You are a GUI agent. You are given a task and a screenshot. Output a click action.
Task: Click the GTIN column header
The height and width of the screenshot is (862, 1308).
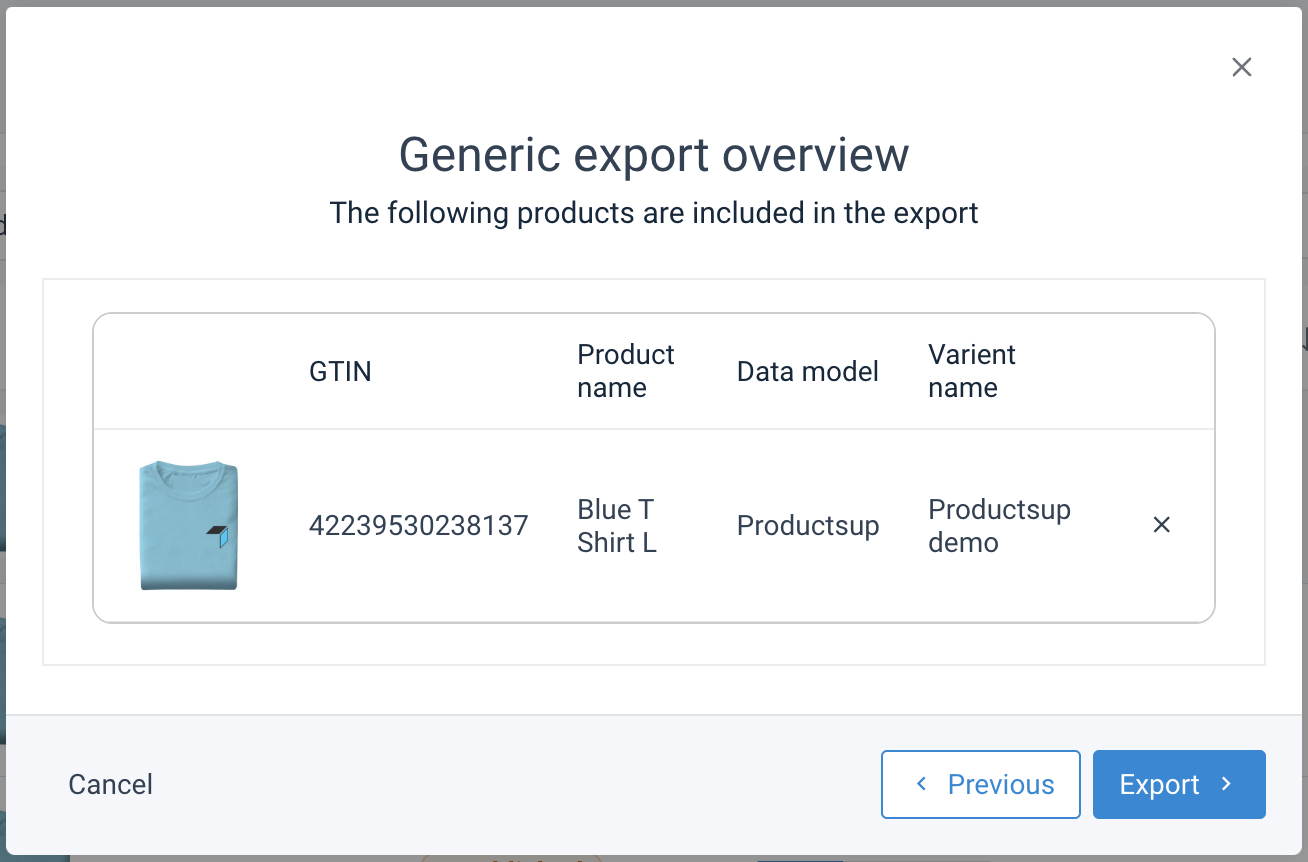point(340,372)
